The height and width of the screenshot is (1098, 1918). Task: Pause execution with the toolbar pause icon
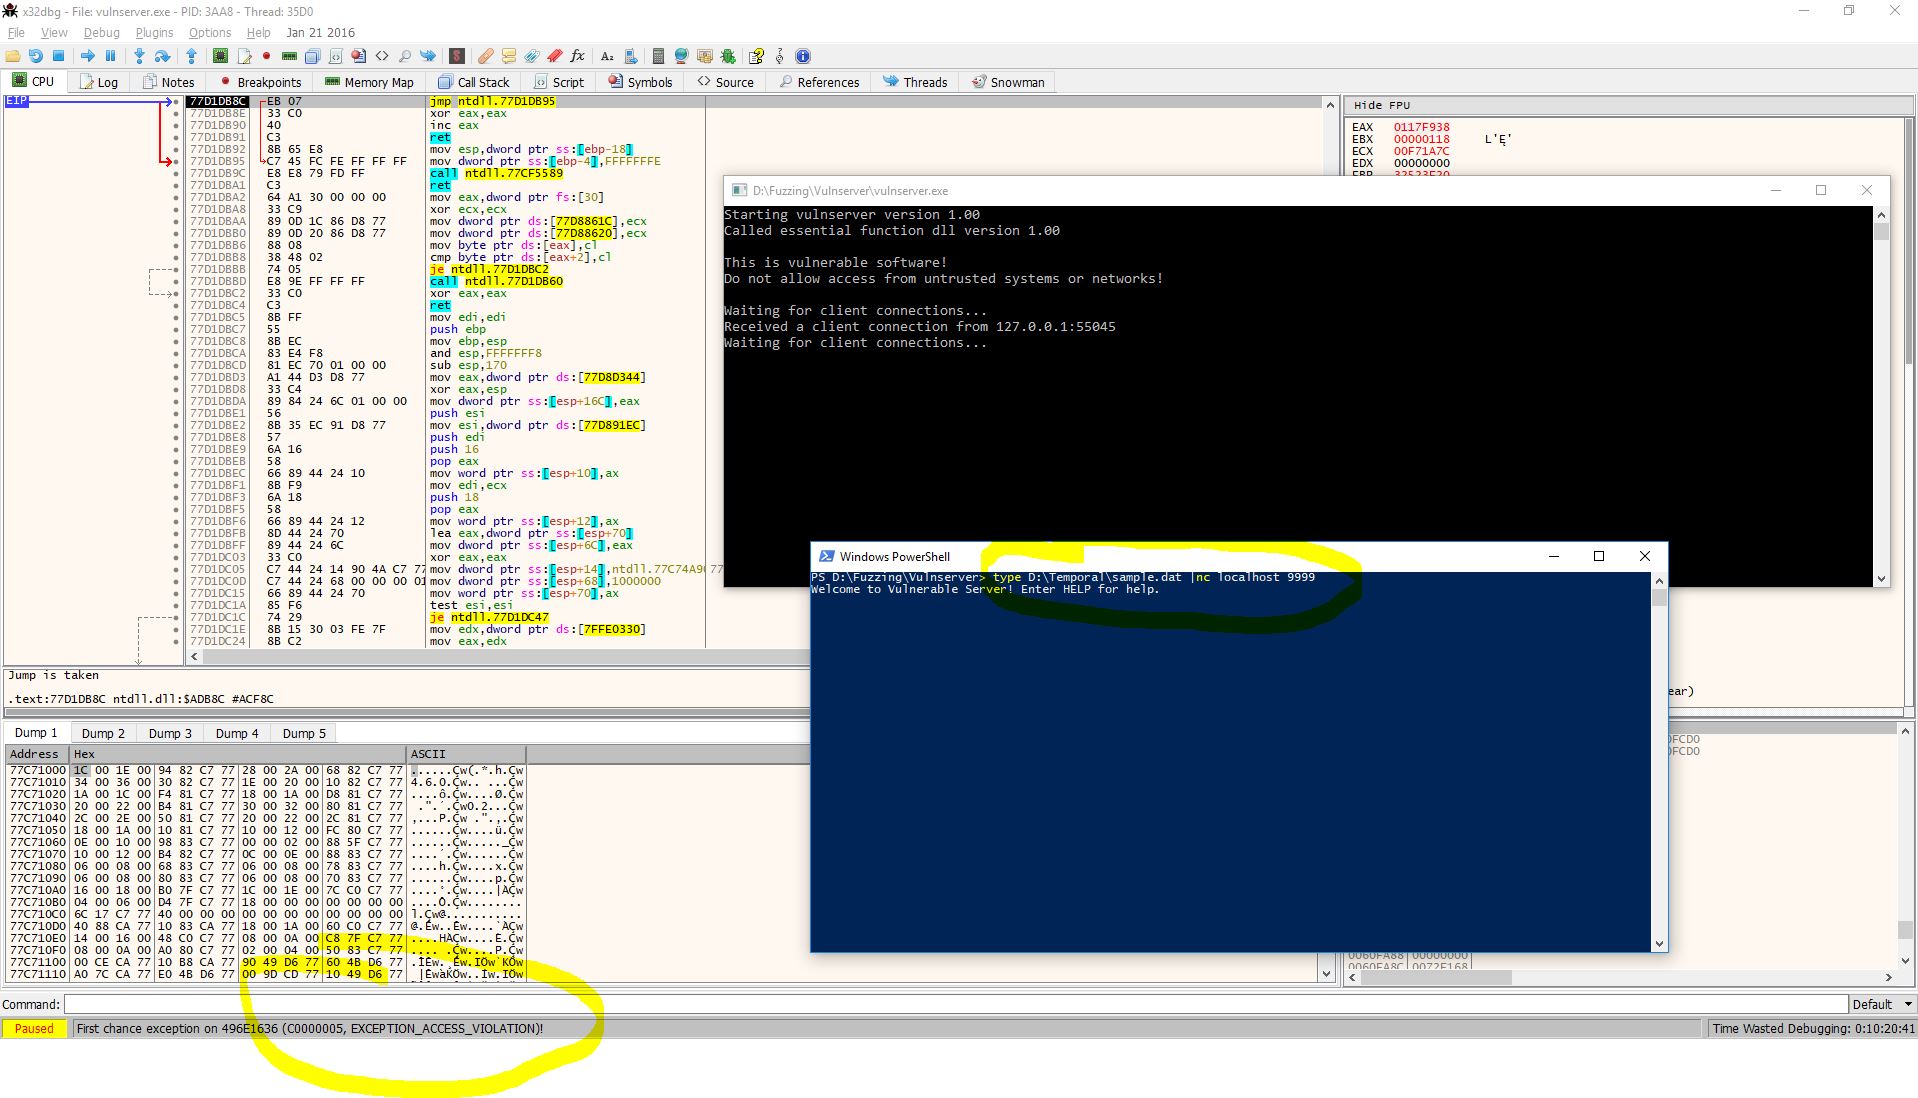click(x=111, y=56)
